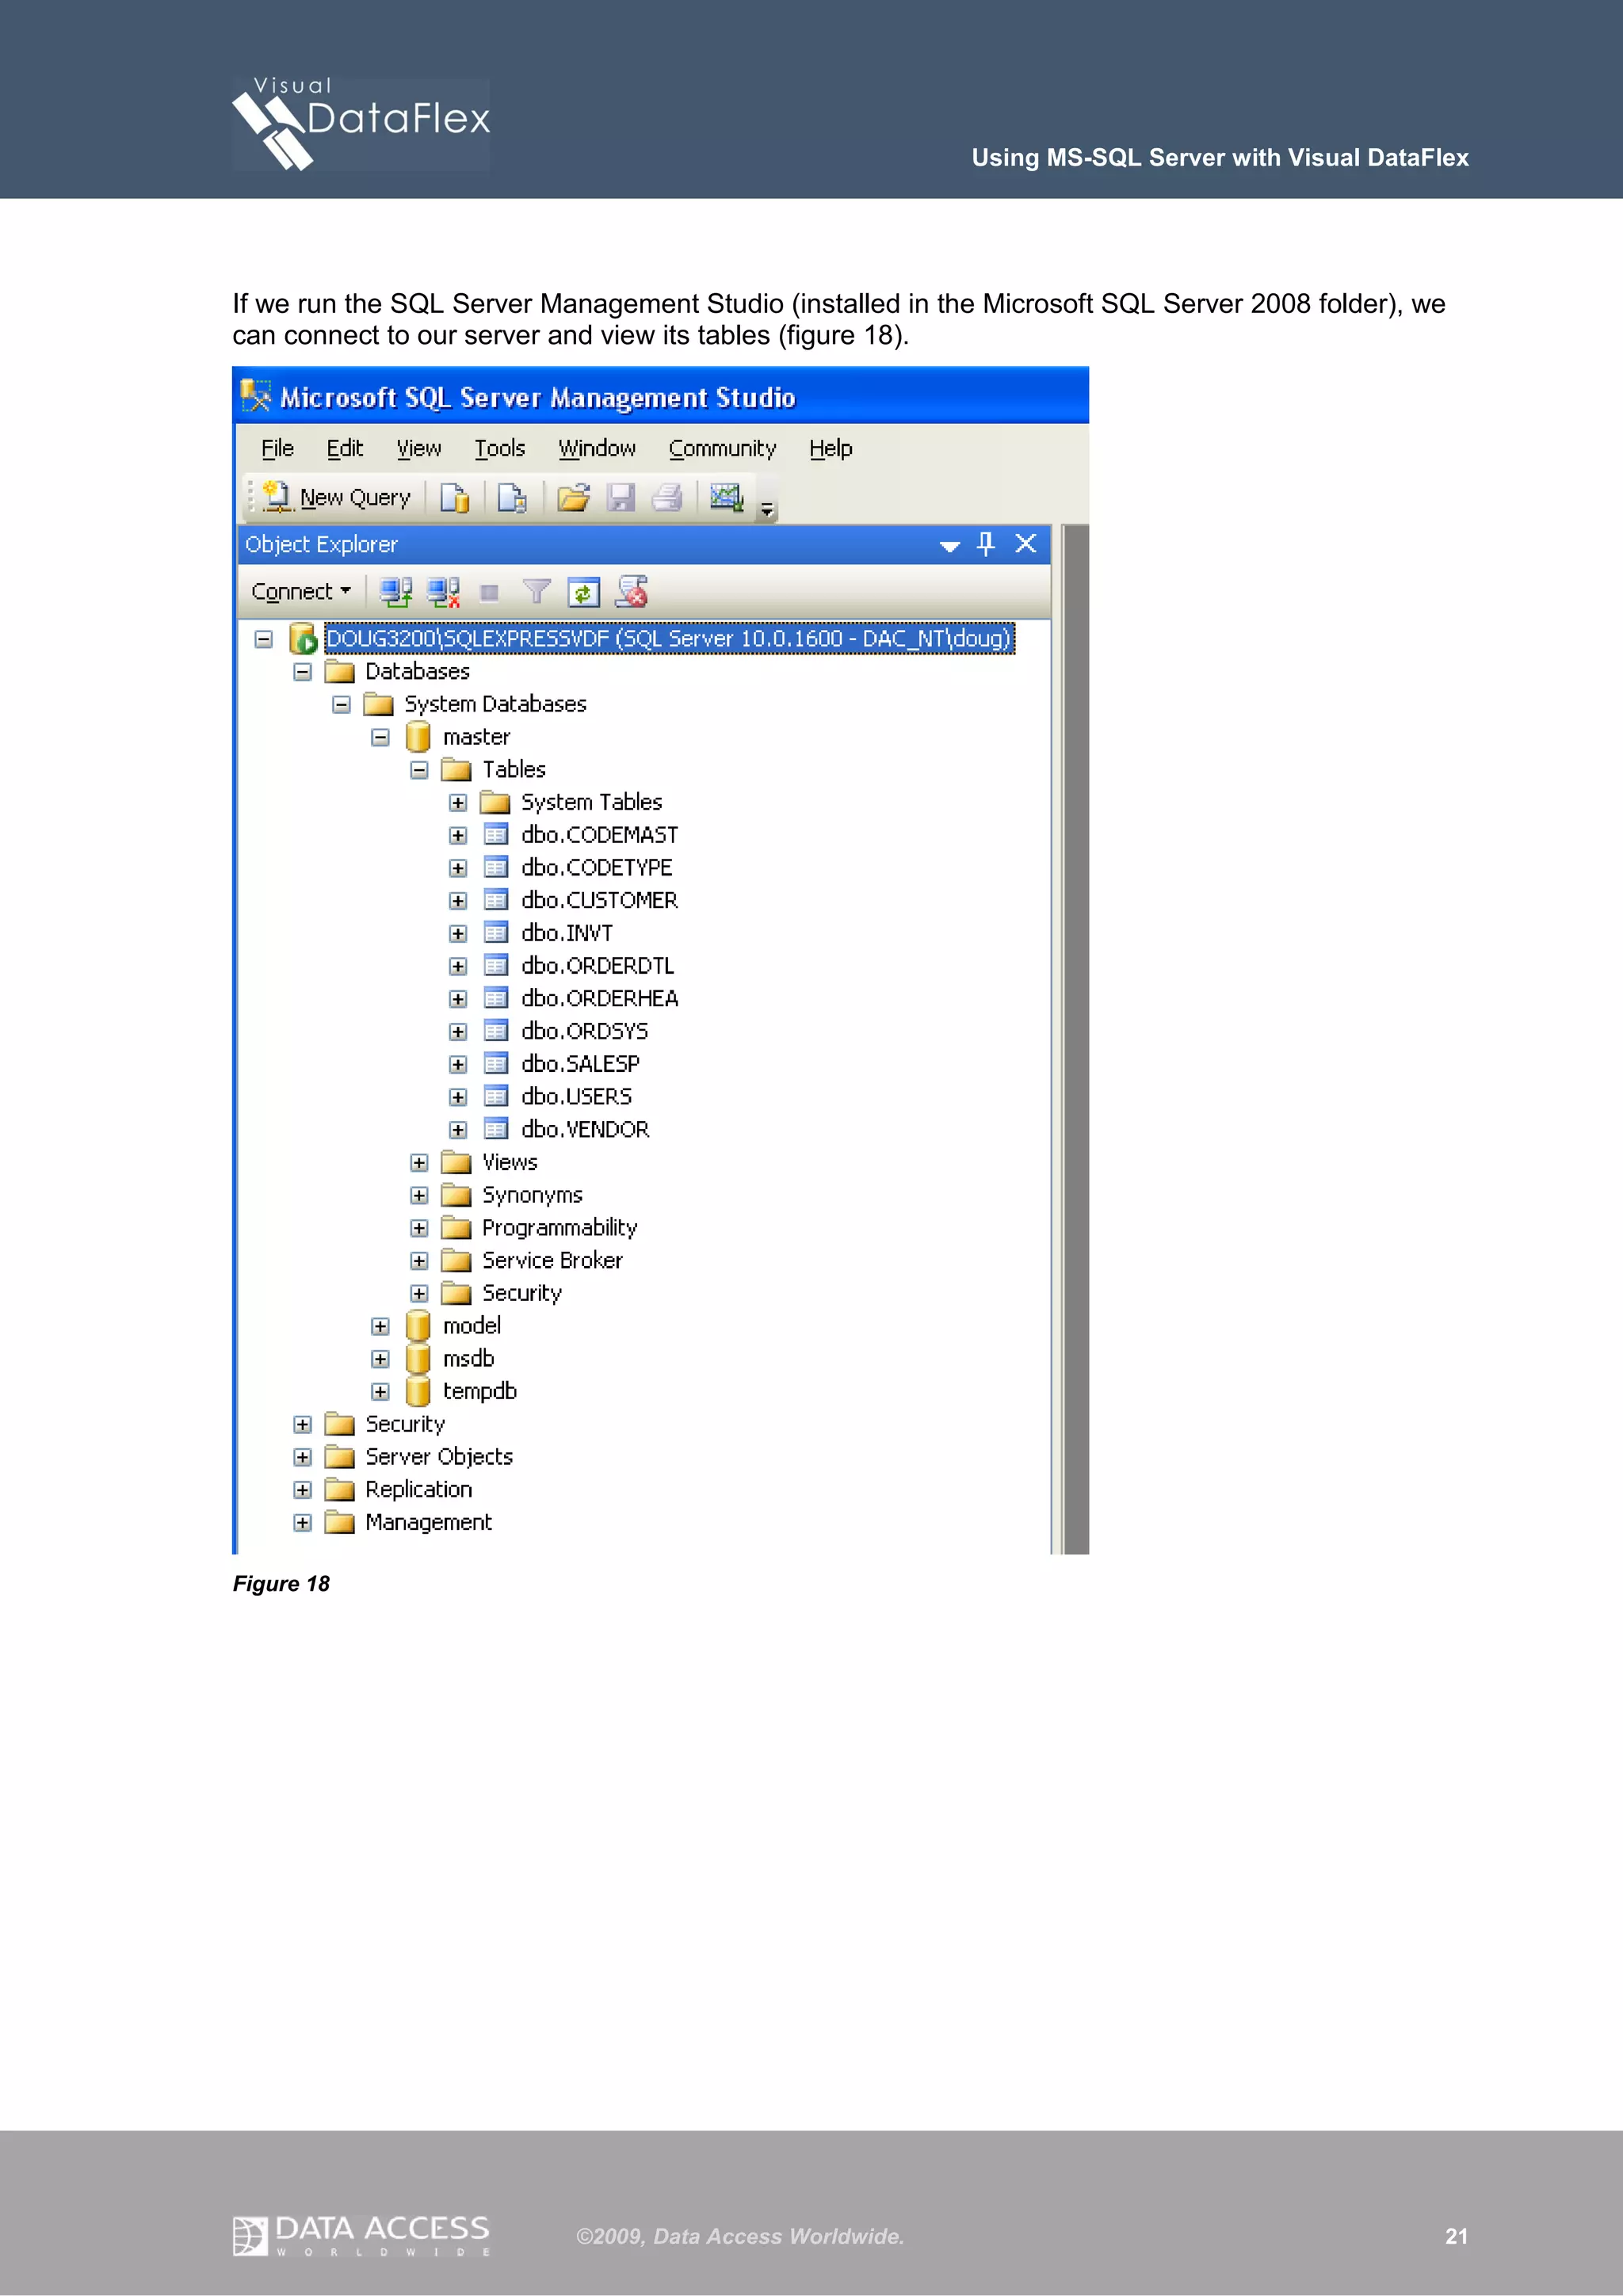1623x2296 pixels.
Task: Expand the model database
Action: pyautogui.click(x=381, y=1327)
